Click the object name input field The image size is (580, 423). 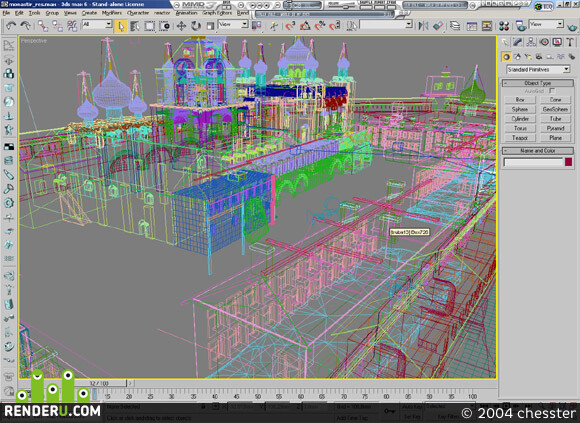point(533,162)
